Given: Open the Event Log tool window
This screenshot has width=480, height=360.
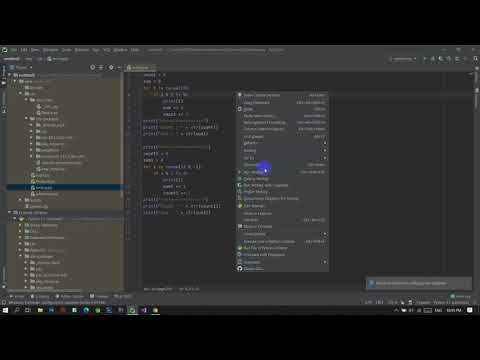Looking at the screenshot, I should [x=461, y=296].
